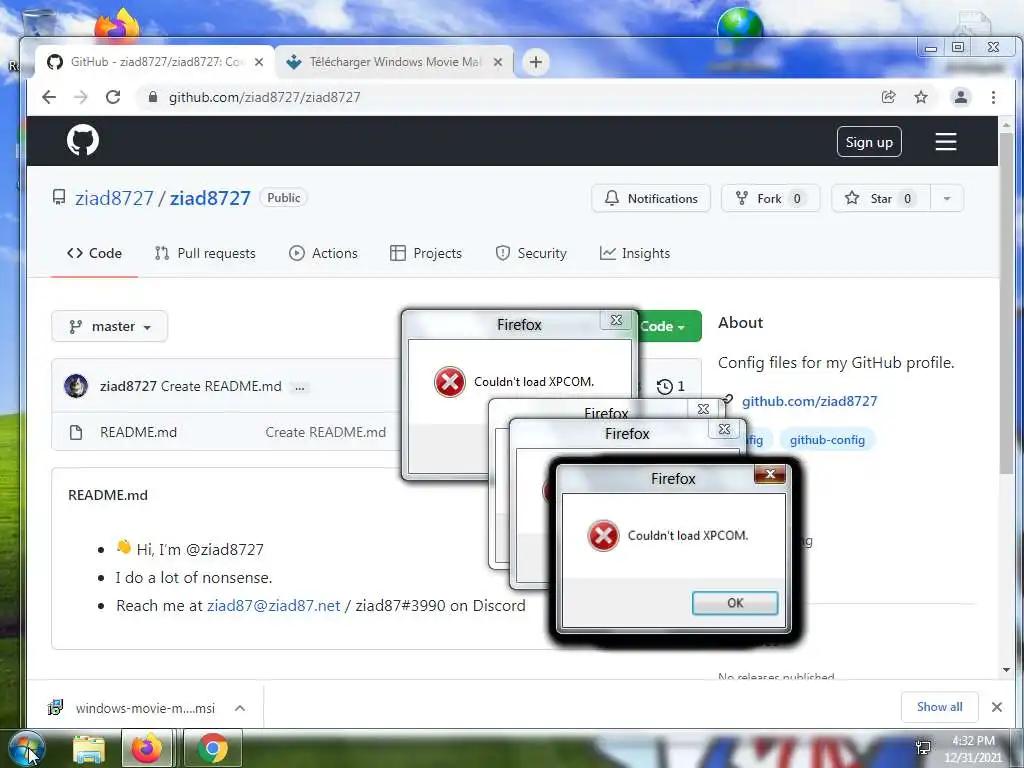Click the Notifications button
1024x768 pixels.
tap(651, 198)
